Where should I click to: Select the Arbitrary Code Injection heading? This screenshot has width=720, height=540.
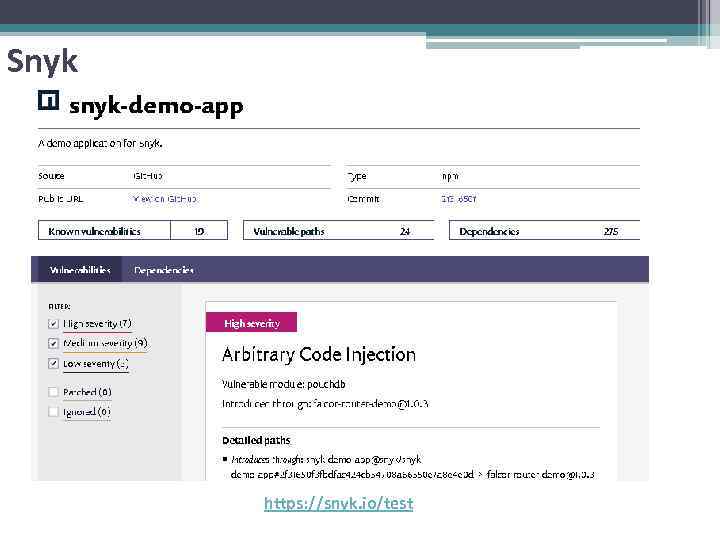[319, 355]
